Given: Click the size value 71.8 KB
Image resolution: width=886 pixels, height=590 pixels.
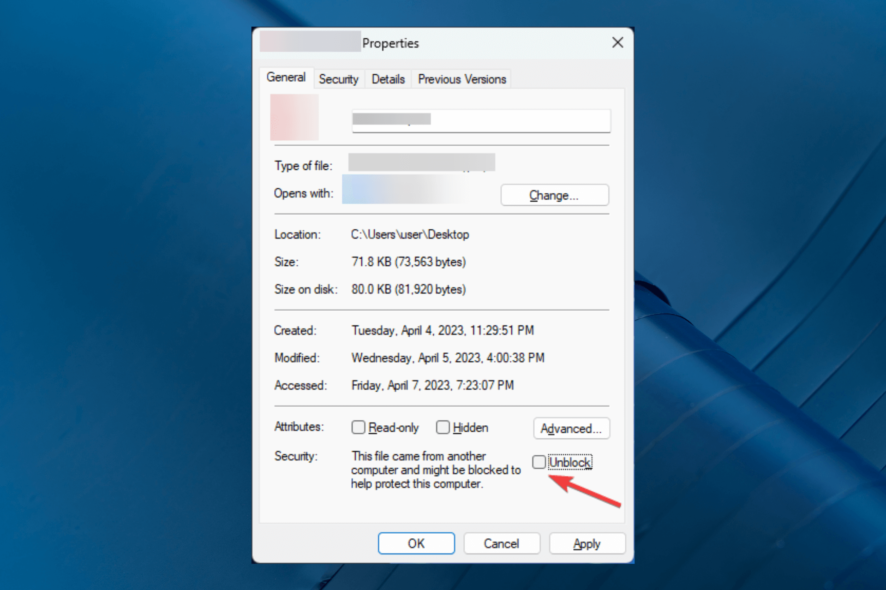Looking at the screenshot, I should point(409,262).
